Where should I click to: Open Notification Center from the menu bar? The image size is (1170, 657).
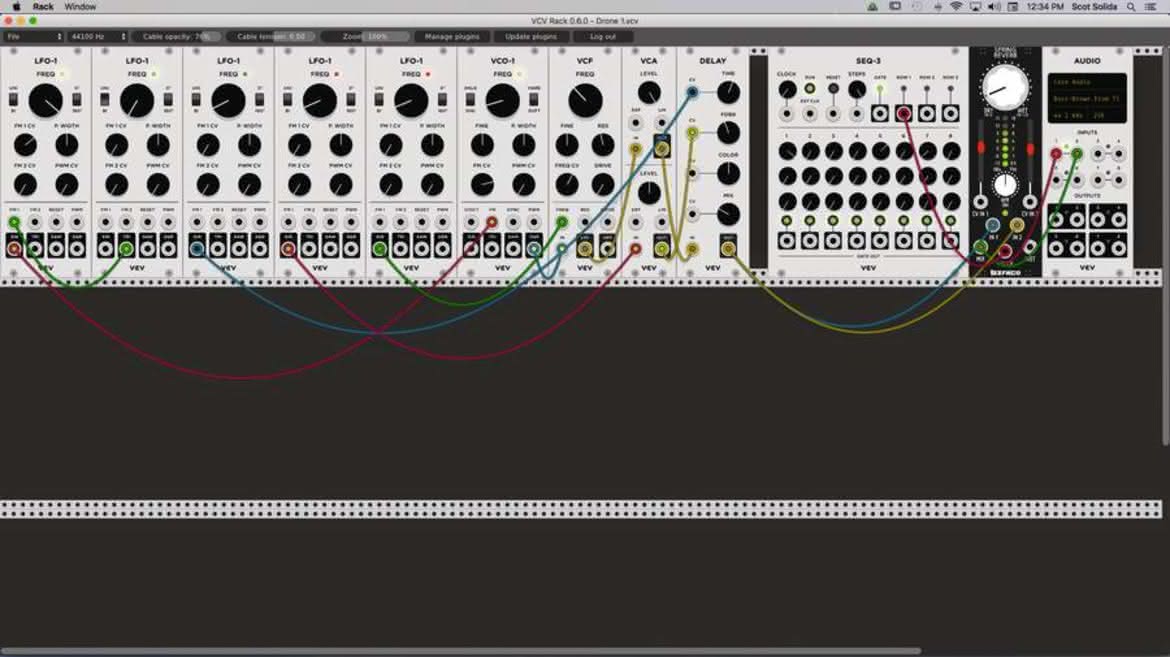point(1151,7)
